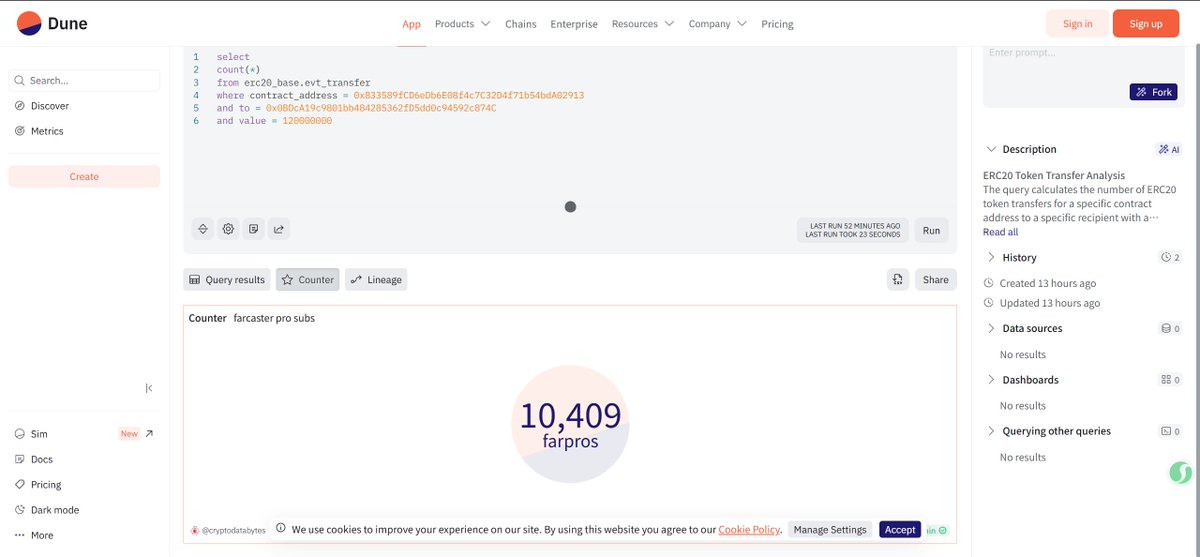Open Pricing in top navigation
This screenshot has width=1200, height=557.
(x=777, y=24)
